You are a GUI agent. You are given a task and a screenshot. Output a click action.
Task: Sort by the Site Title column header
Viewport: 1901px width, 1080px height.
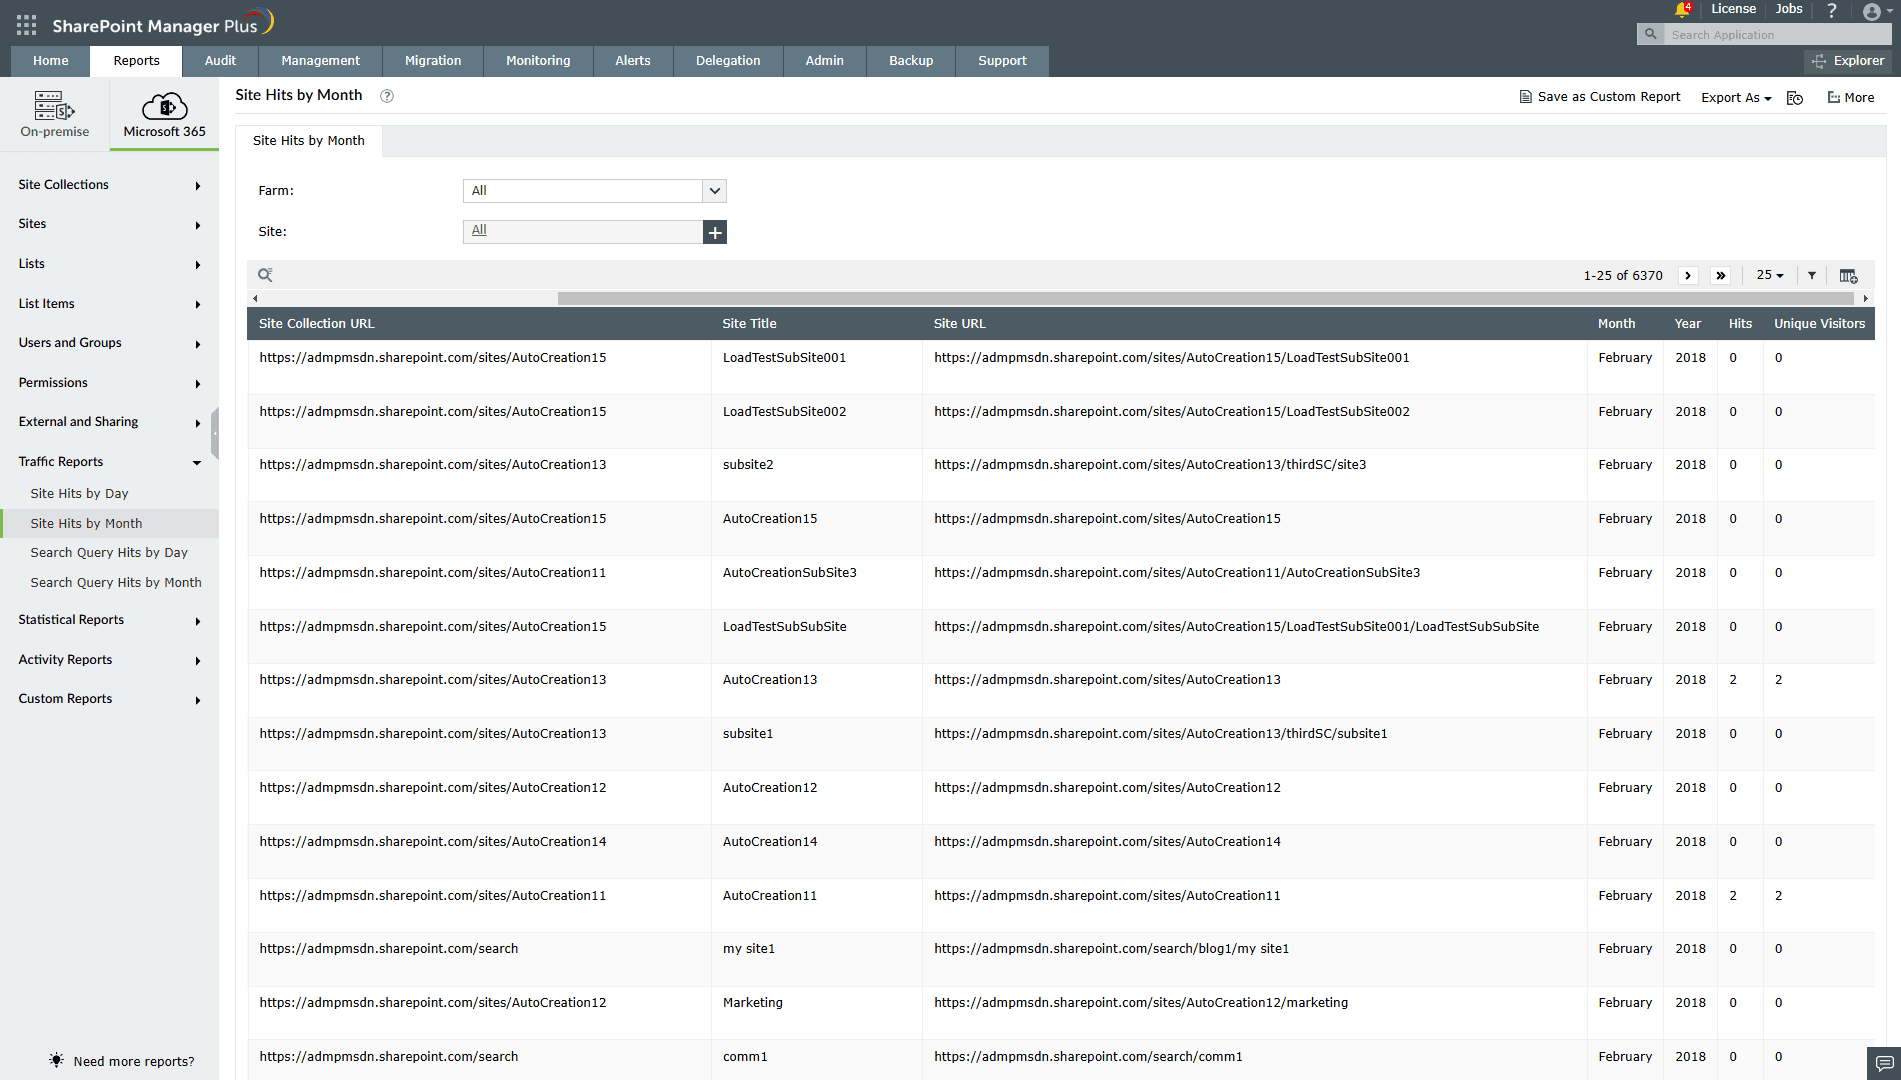pos(750,324)
